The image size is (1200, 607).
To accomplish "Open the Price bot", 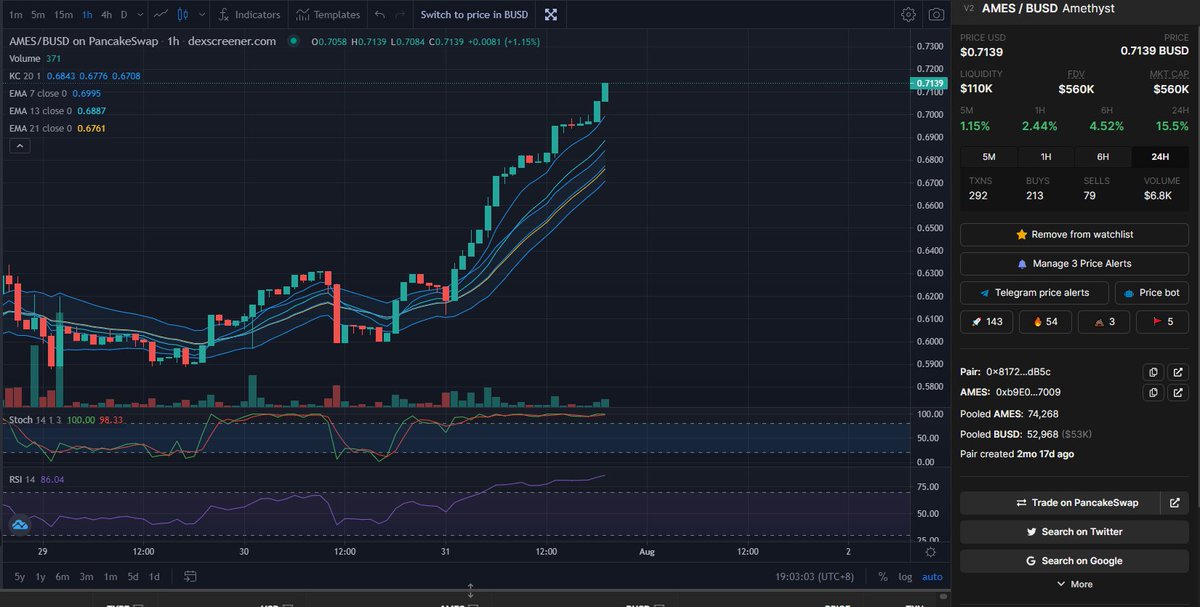I will click(1151, 293).
